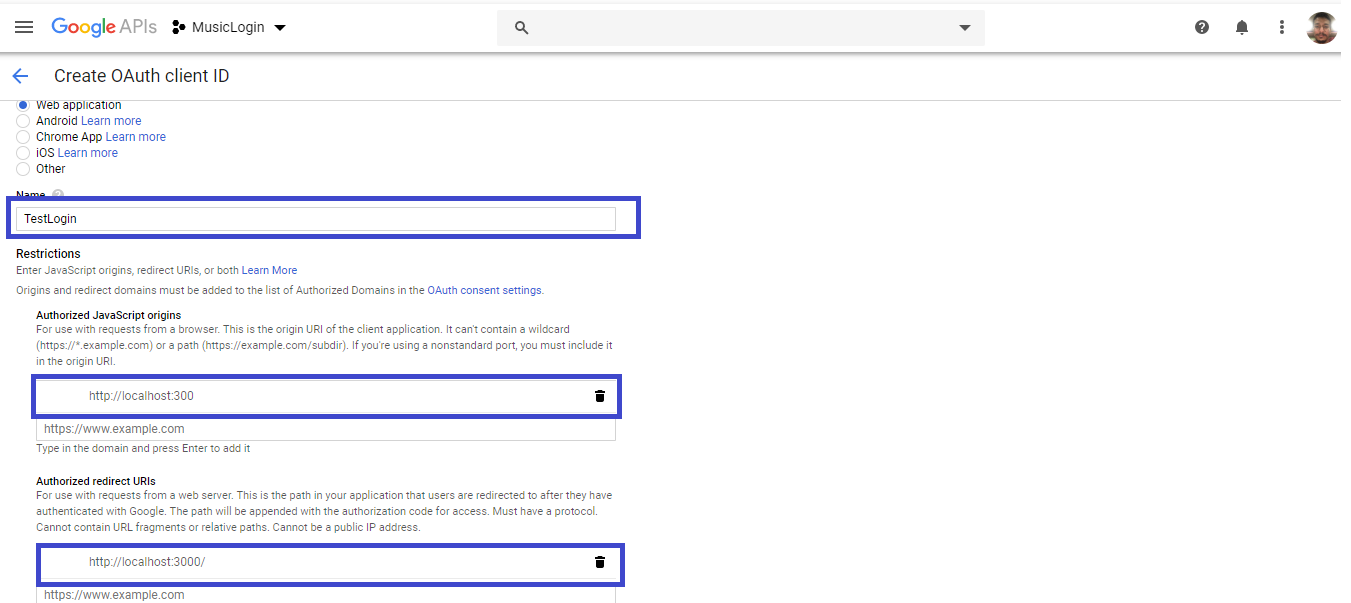The width and height of the screenshot is (1351, 603).
Task: Open Learn More link under Restrictions
Action: pos(269,270)
